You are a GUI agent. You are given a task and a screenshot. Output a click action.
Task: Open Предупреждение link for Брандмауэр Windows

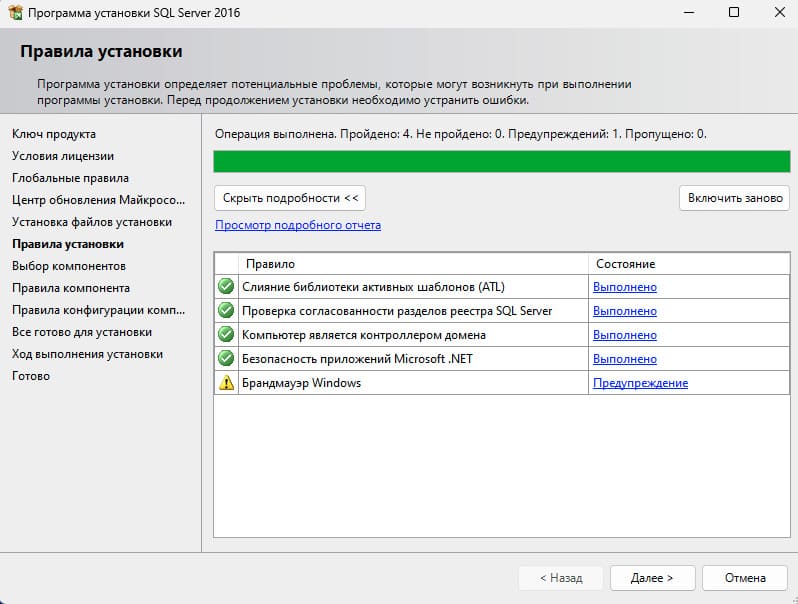[x=640, y=383]
